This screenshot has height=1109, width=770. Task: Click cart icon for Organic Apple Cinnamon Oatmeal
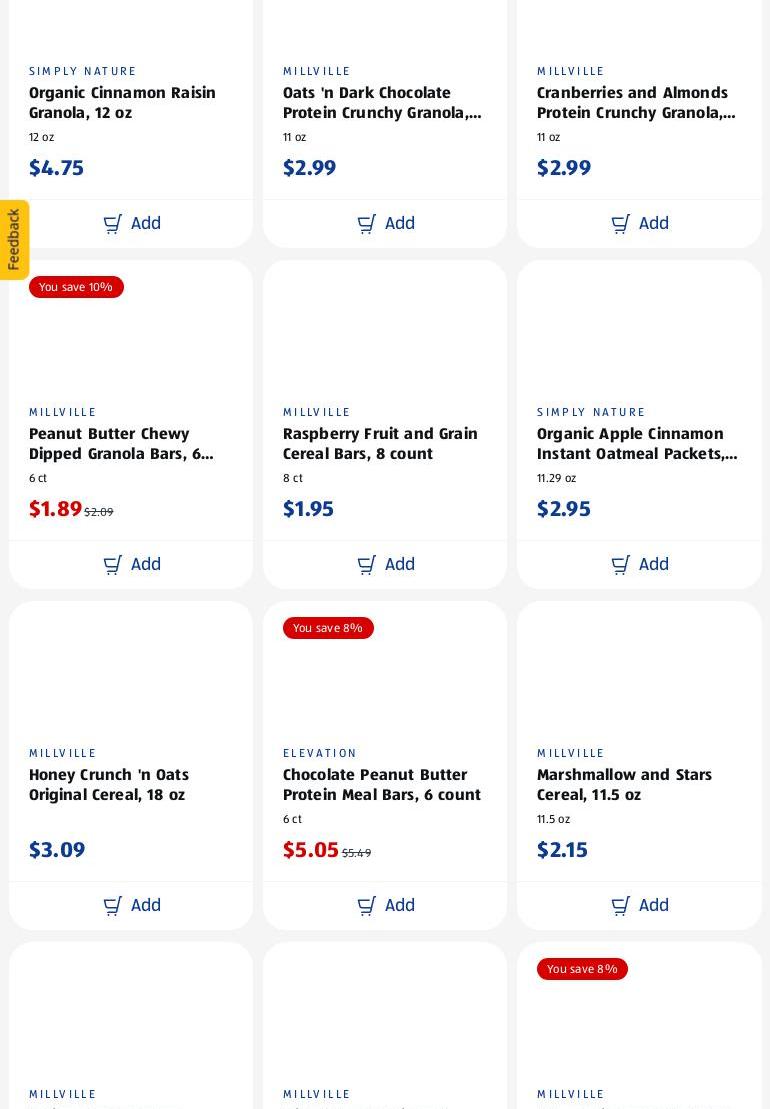tap(620, 565)
